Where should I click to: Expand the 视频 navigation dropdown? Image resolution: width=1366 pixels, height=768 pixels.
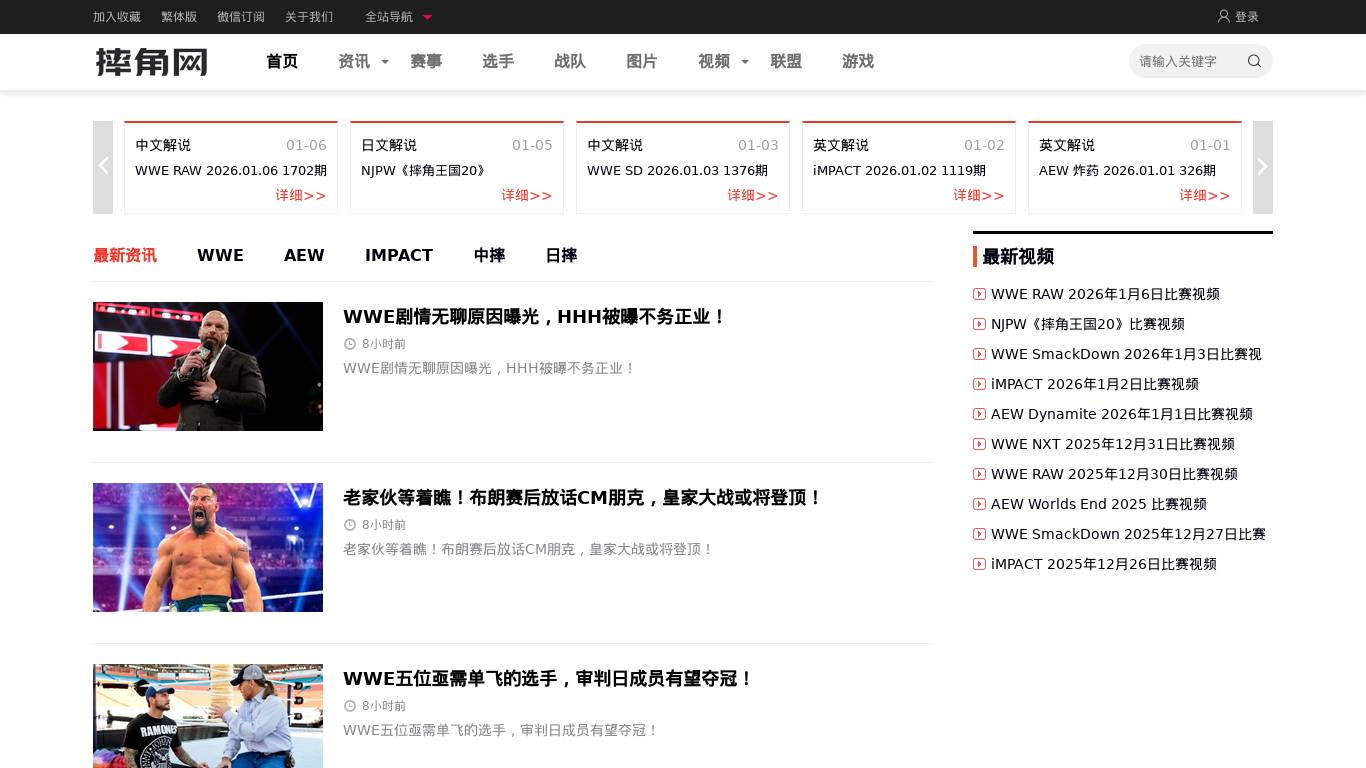[744, 62]
